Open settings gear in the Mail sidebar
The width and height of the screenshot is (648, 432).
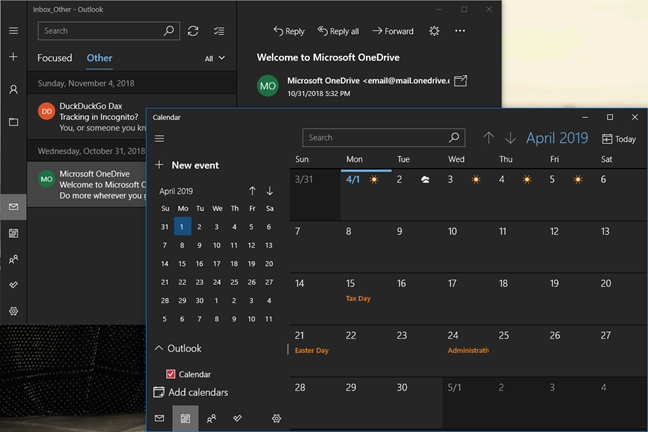tap(13, 311)
